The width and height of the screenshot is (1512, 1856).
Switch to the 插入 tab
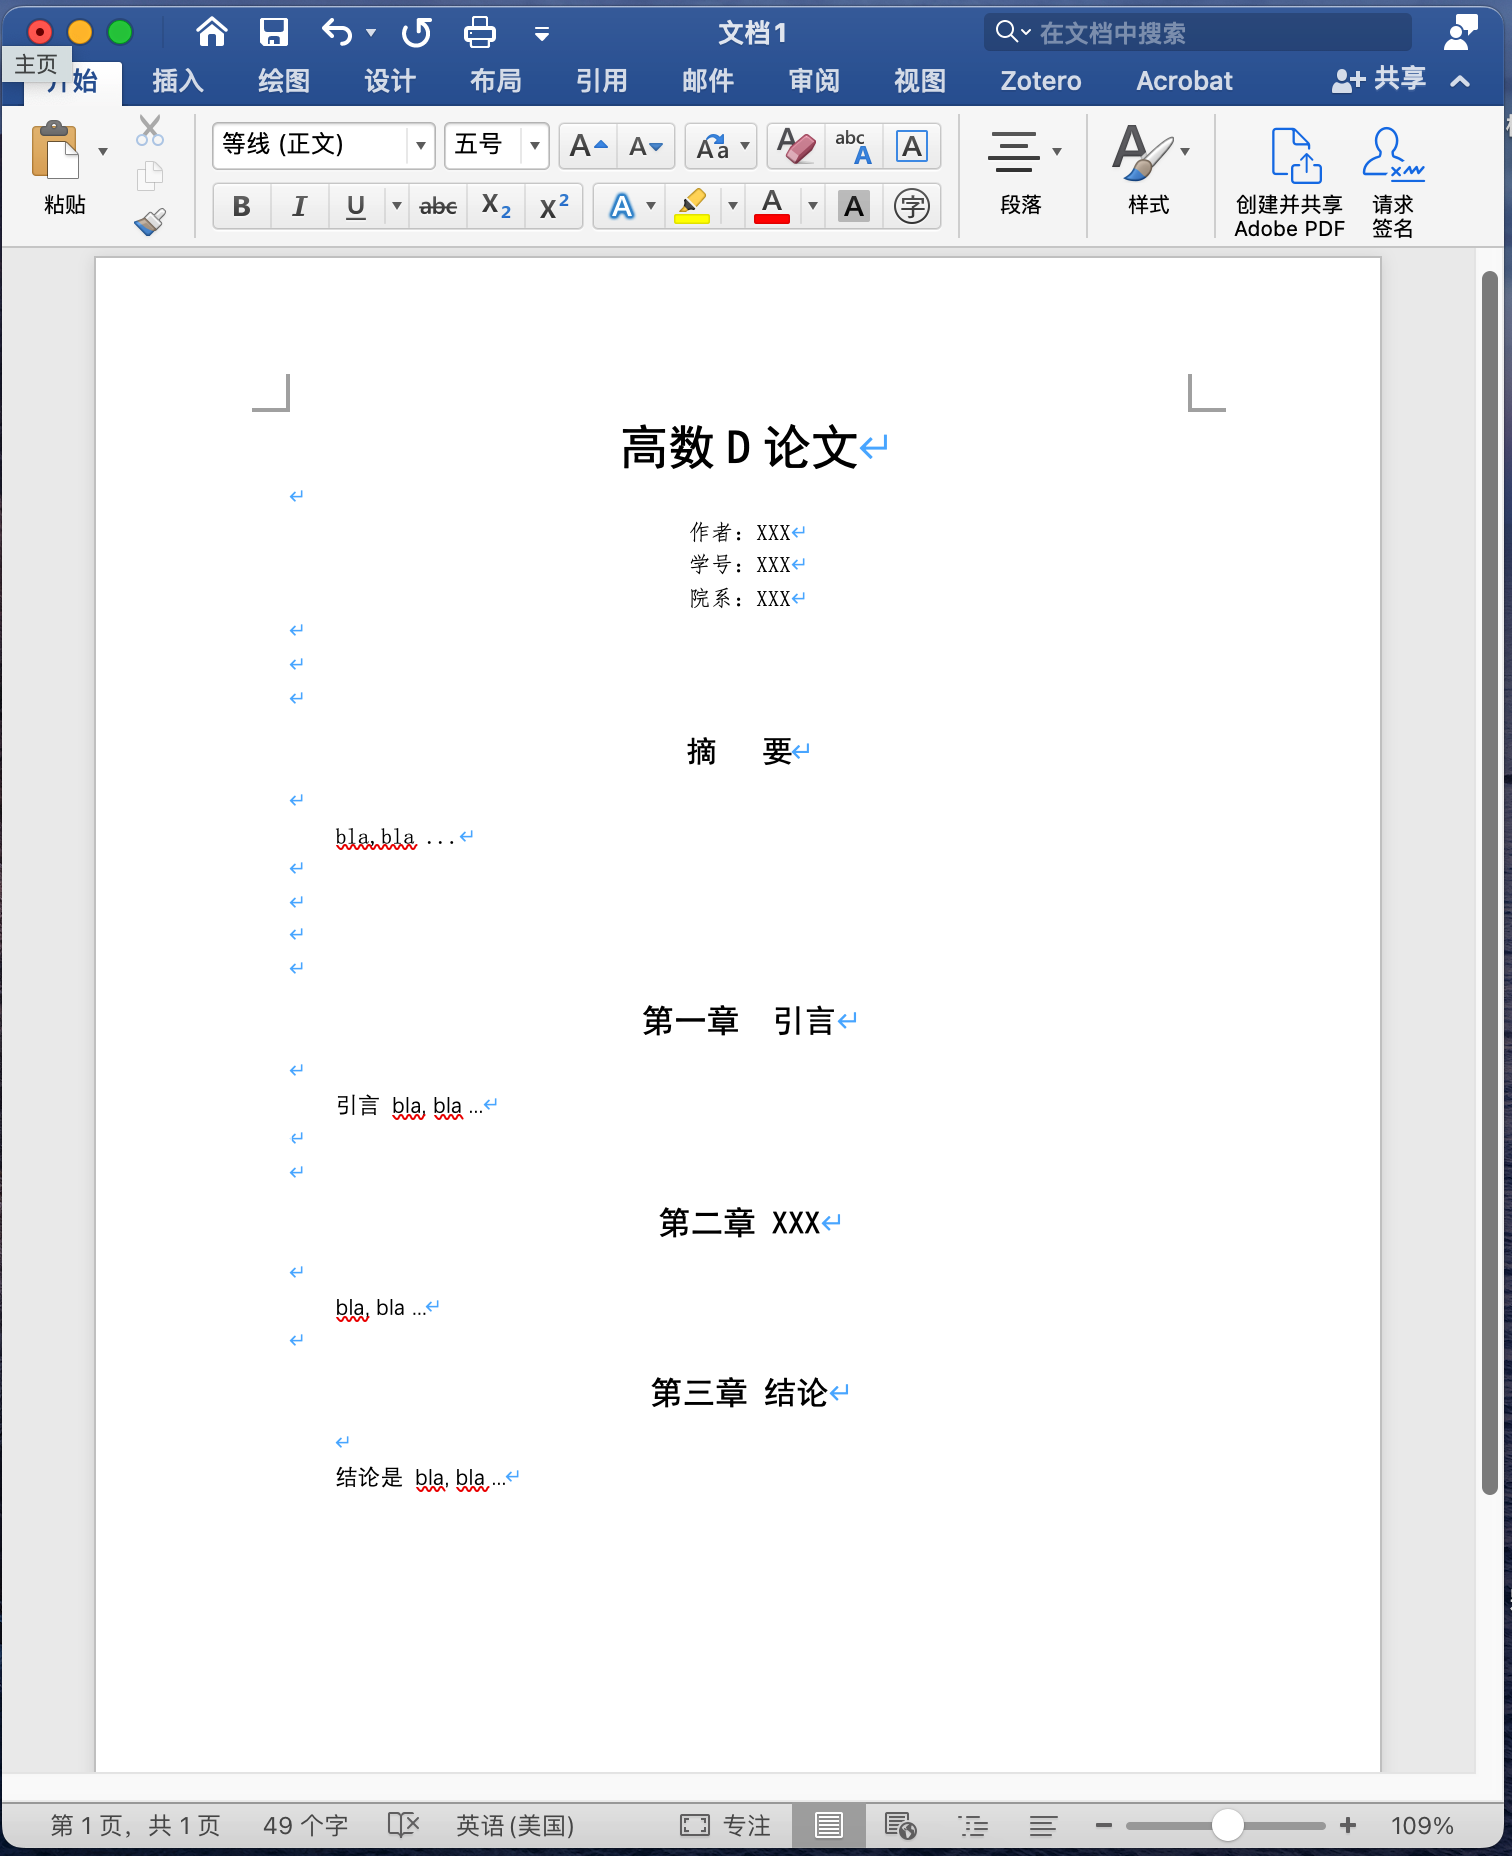[x=178, y=80]
